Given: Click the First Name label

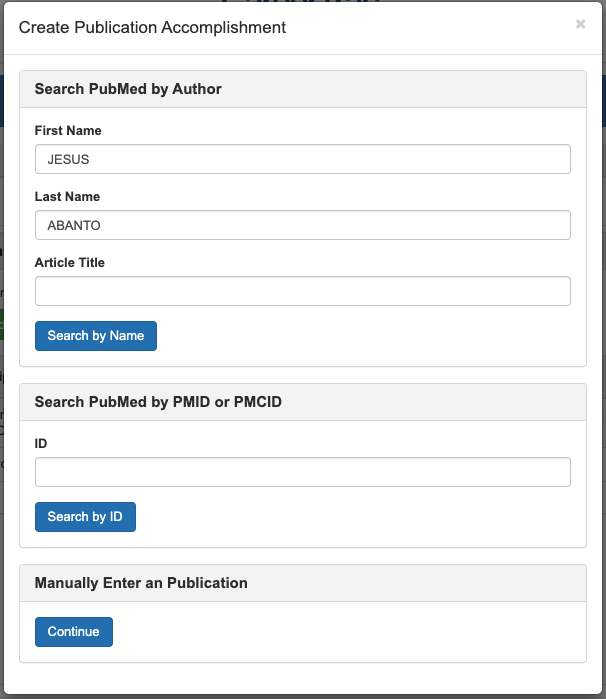Looking at the screenshot, I should click(68, 131).
